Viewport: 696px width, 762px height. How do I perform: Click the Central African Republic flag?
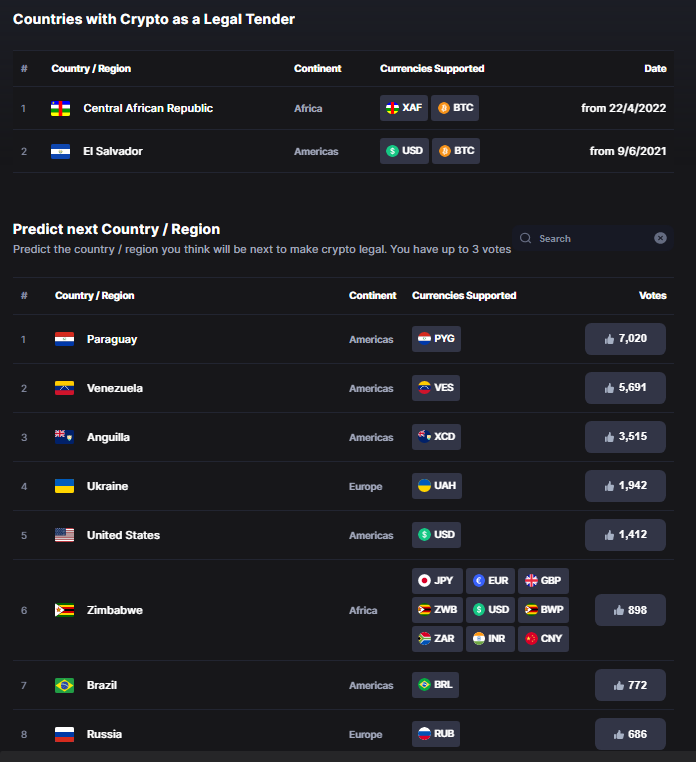(60, 108)
